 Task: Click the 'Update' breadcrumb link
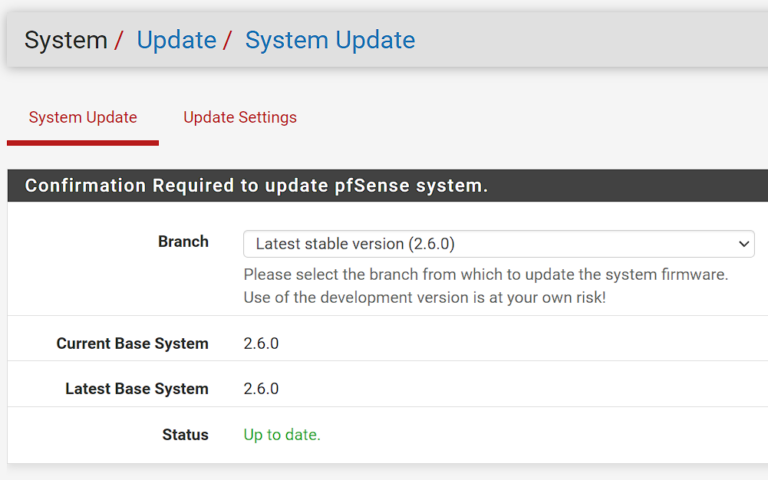point(176,40)
